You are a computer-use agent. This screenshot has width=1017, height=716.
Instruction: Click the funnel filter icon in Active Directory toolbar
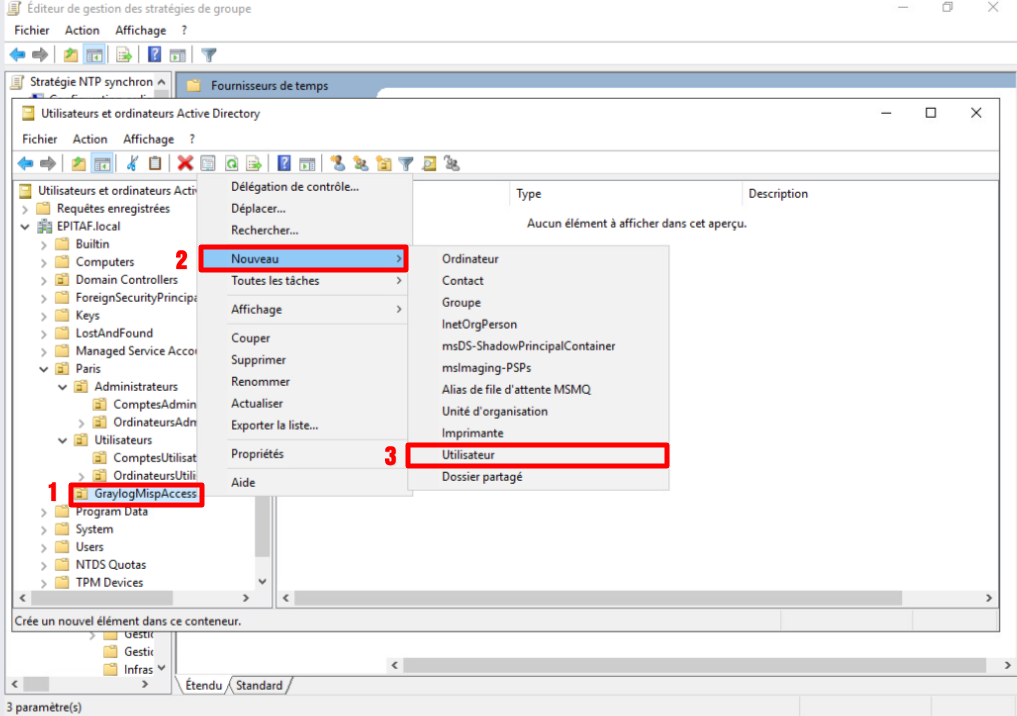406,164
